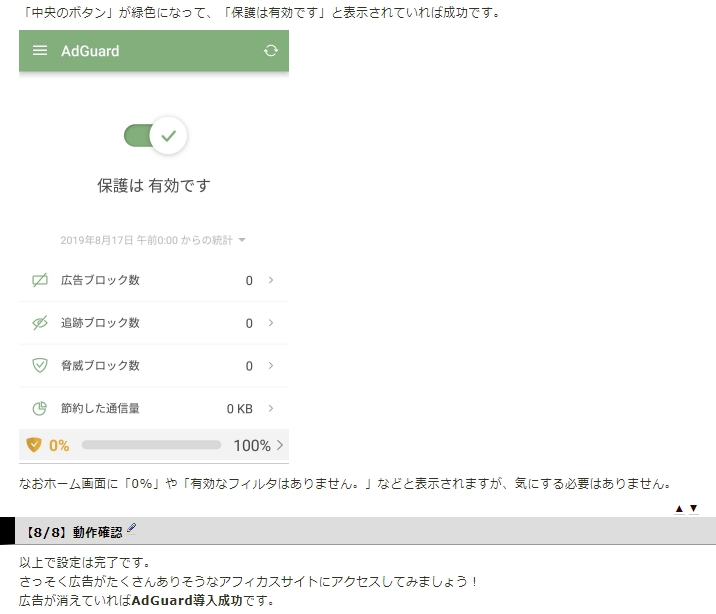Open the AdGuard hamburger menu
This screenshot has height=614, width=716.
coord(40,51)
